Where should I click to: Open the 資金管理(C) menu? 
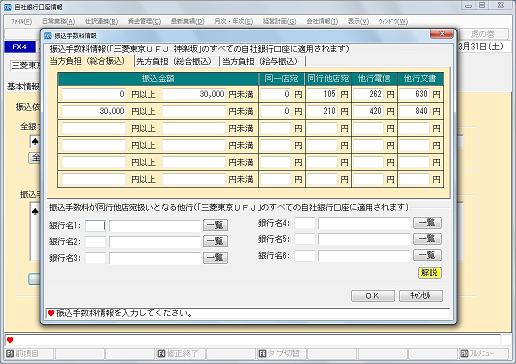point(144,21)
